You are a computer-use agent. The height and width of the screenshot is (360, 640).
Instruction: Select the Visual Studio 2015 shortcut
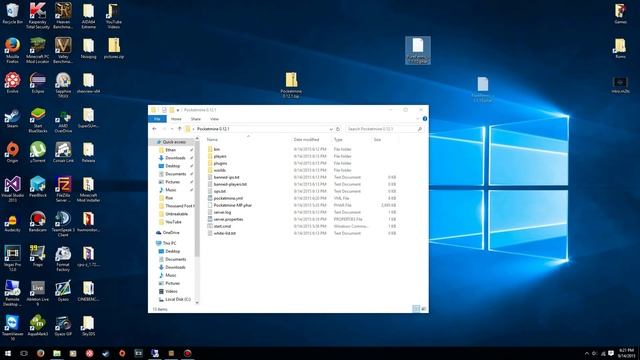coord(12,189)
